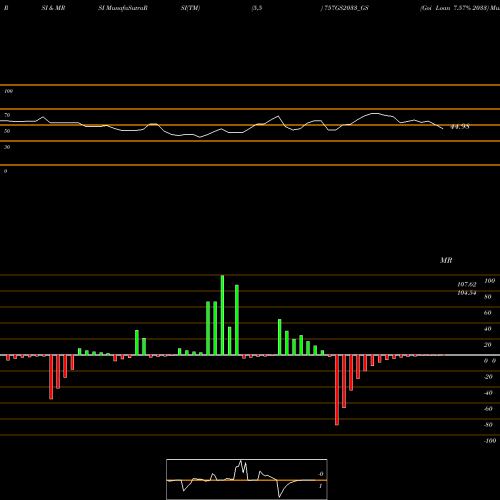Click the current RSI value 44.98
500x500 pixels.
[x=460, y=127]
